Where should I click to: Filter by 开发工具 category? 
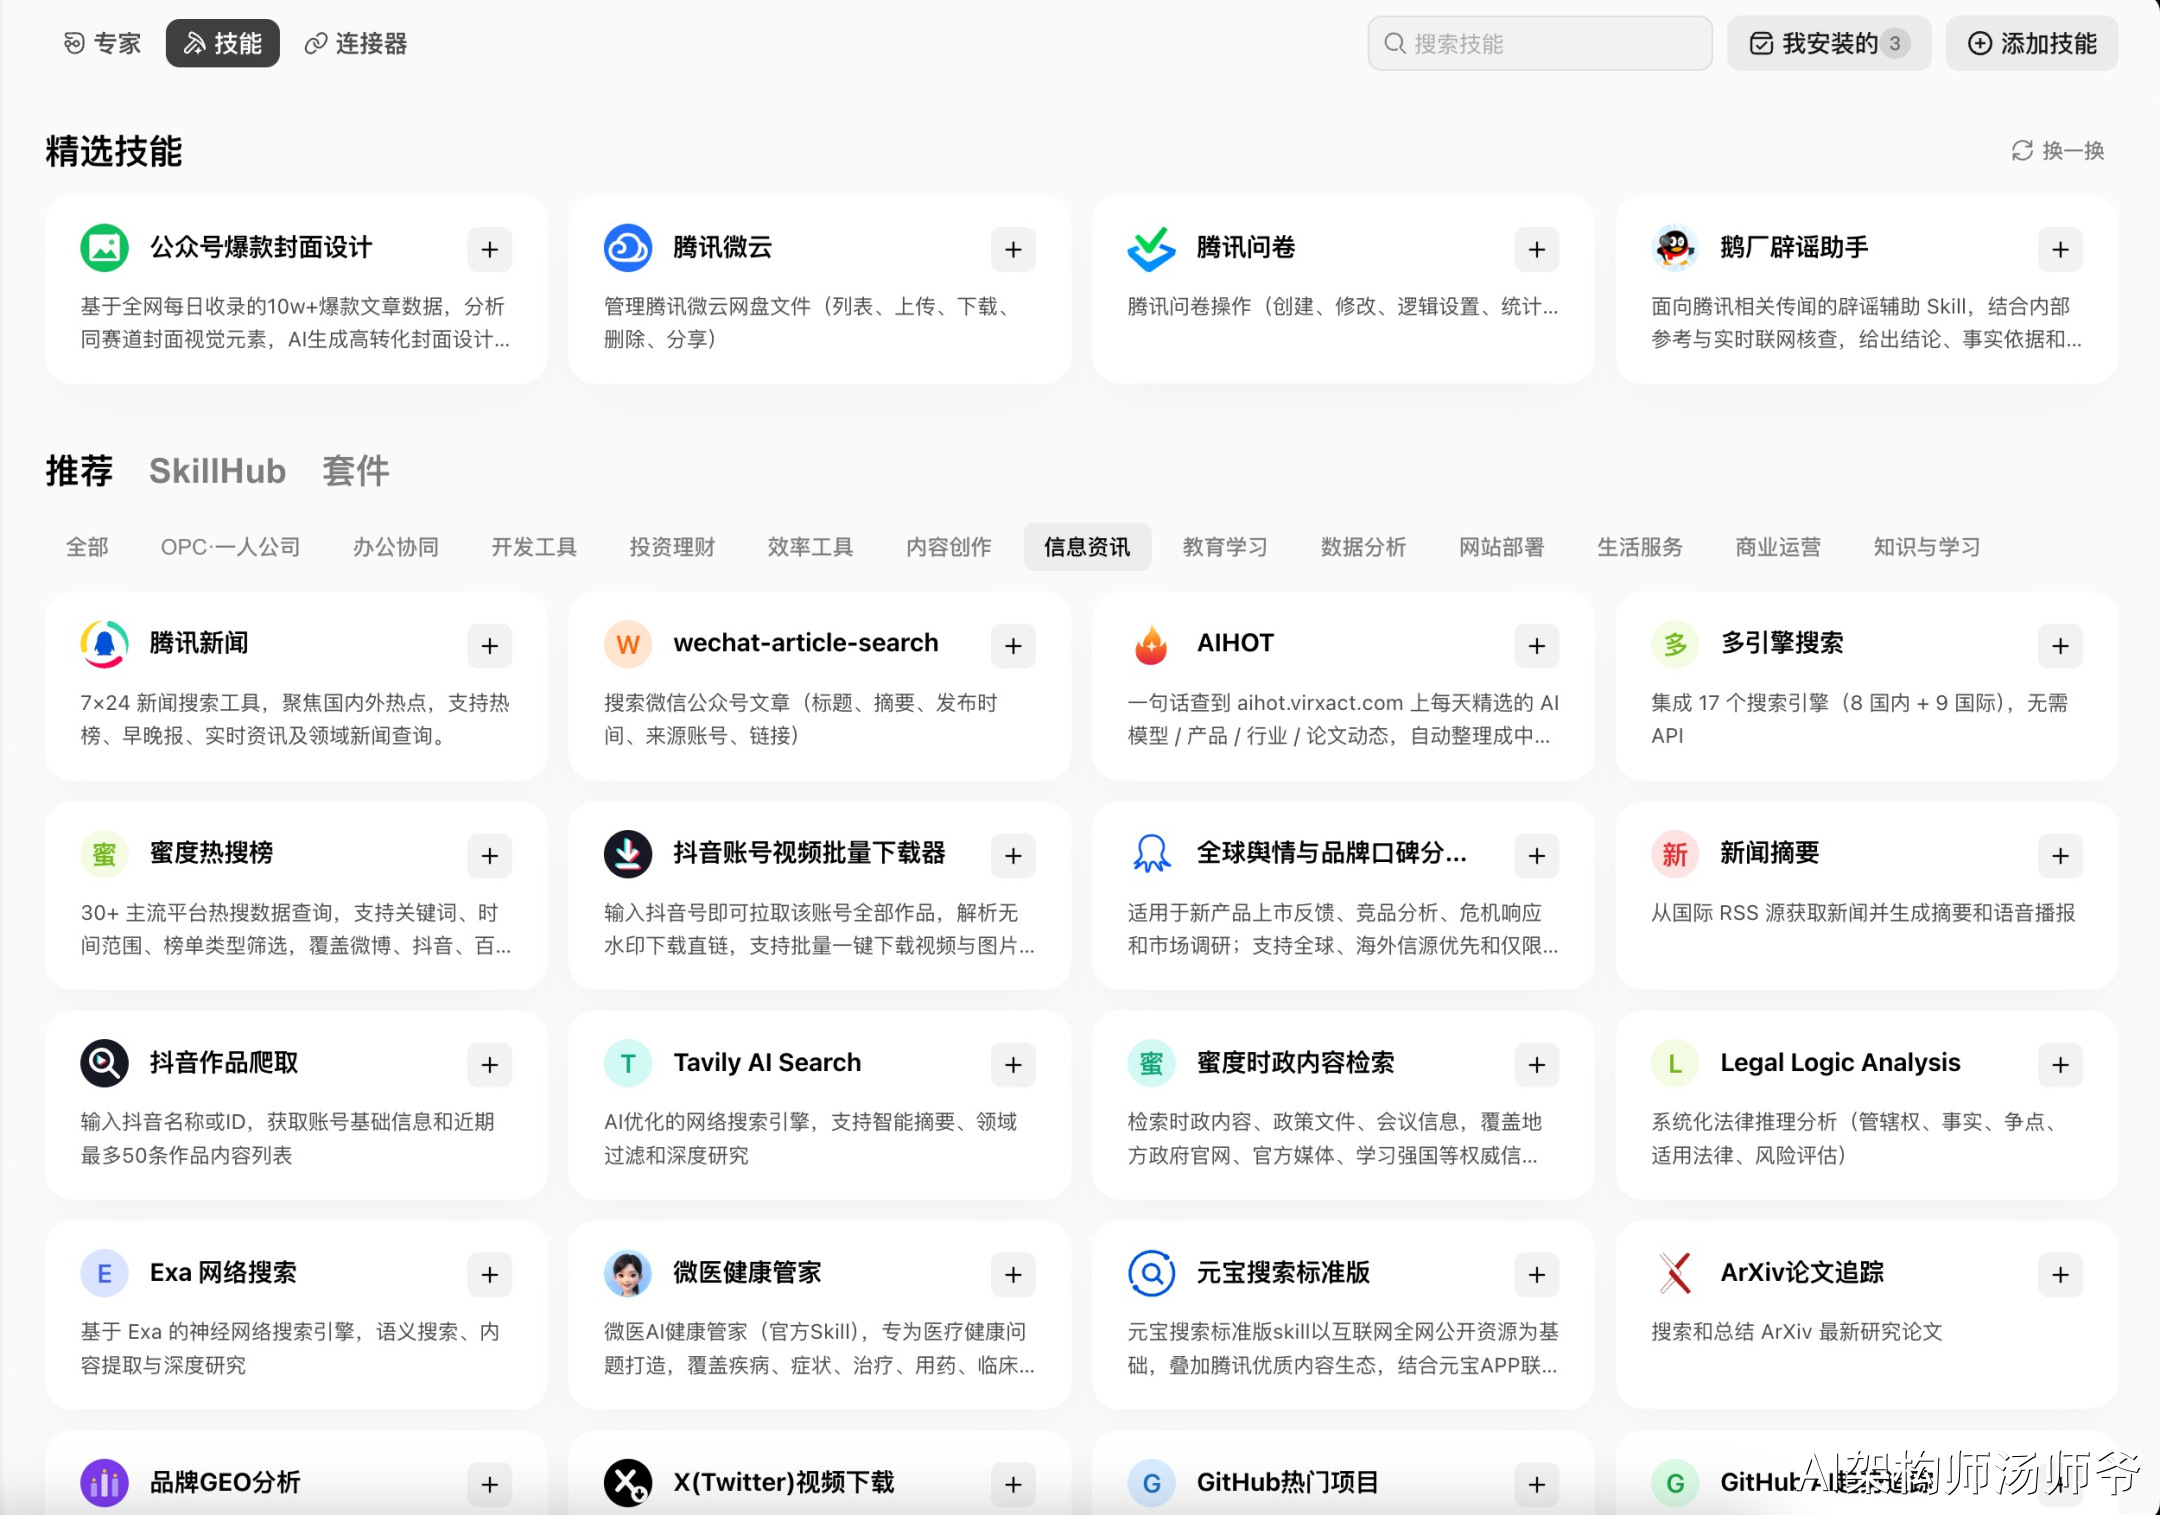click(x=534, y=547)
